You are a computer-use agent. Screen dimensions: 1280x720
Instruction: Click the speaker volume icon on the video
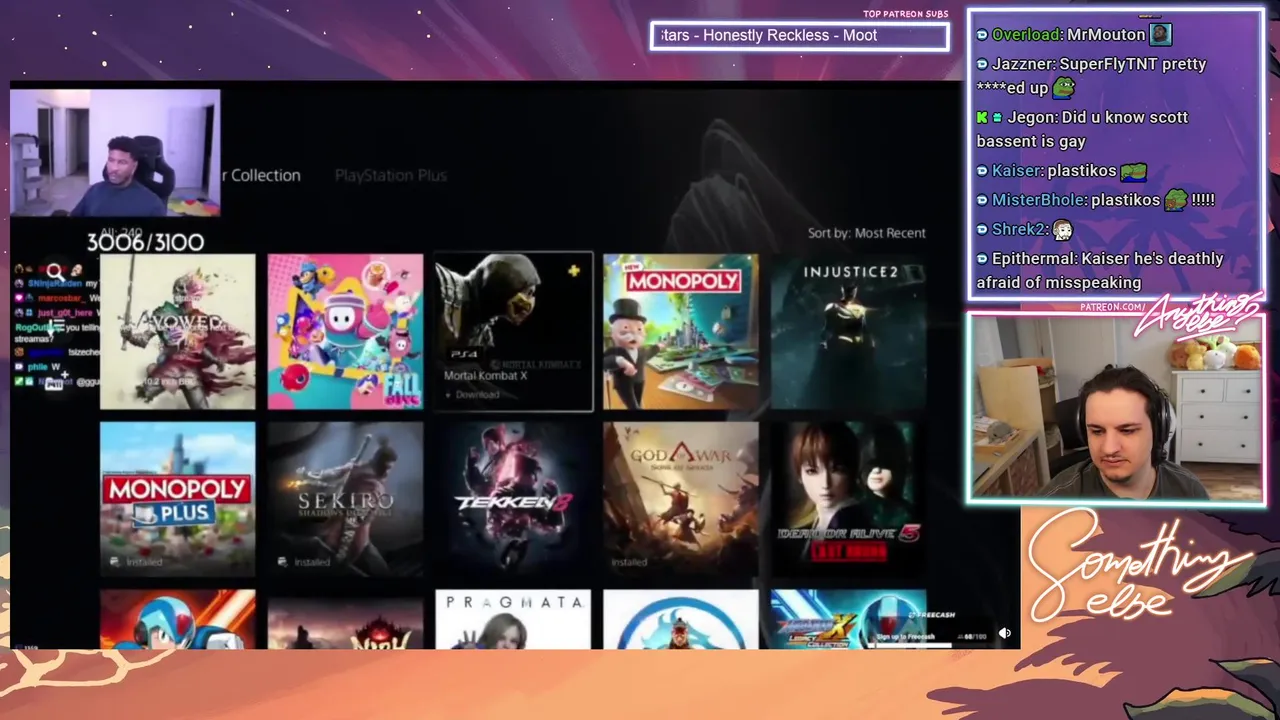[x=1004, y=633]
